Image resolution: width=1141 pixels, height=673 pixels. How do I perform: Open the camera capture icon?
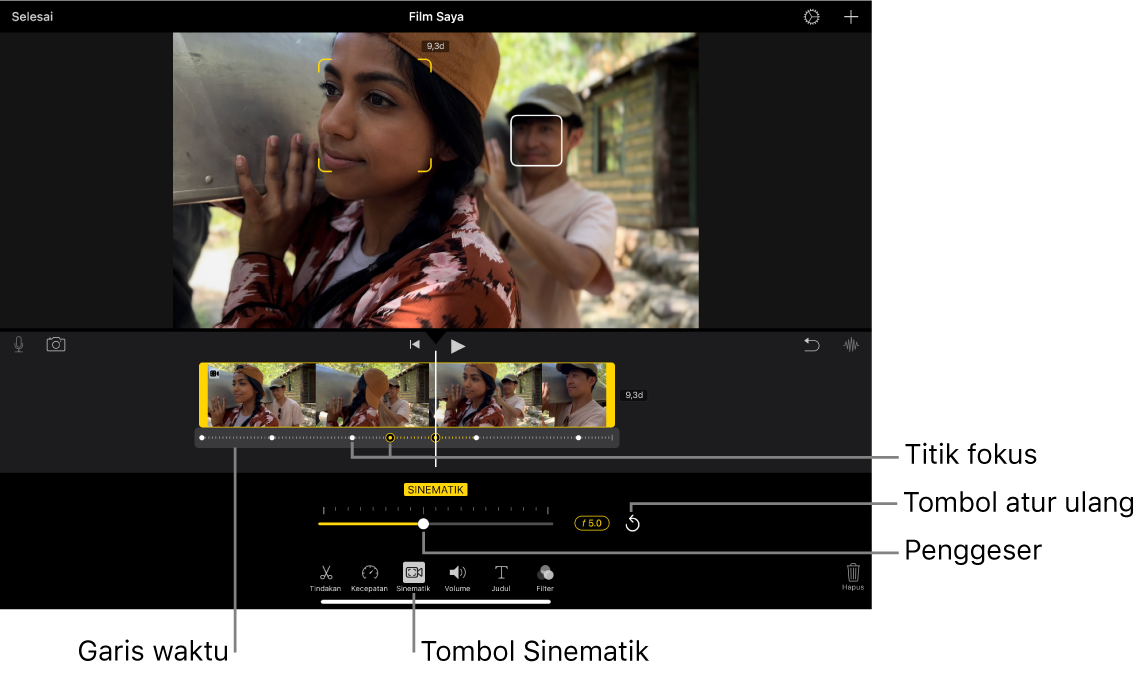point(56,344)
